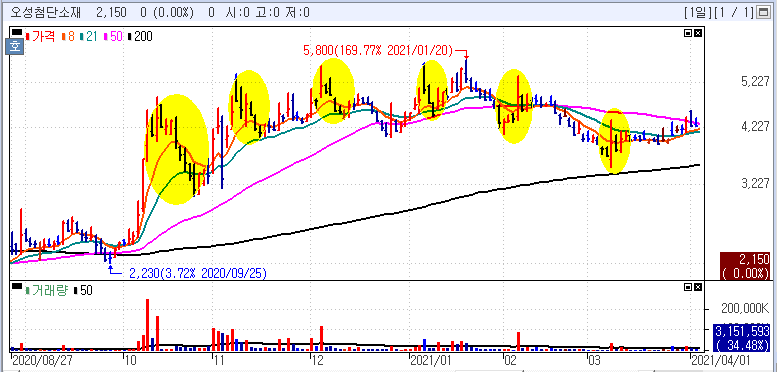Click the 11 month marker on date axis

pos(220,359)
